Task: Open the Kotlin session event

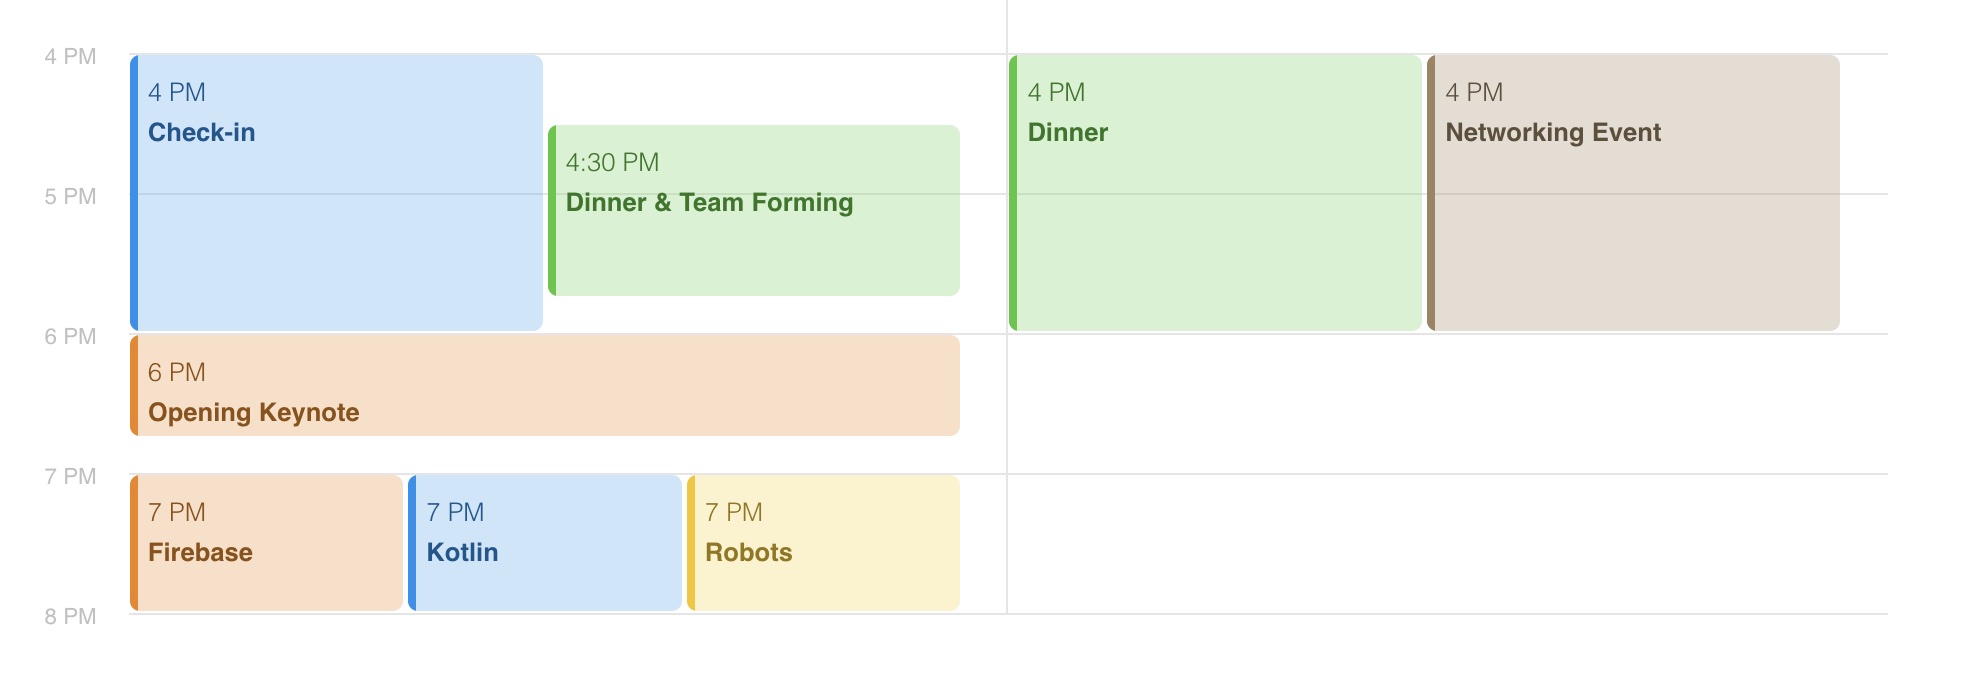Action: click(545, 543)
